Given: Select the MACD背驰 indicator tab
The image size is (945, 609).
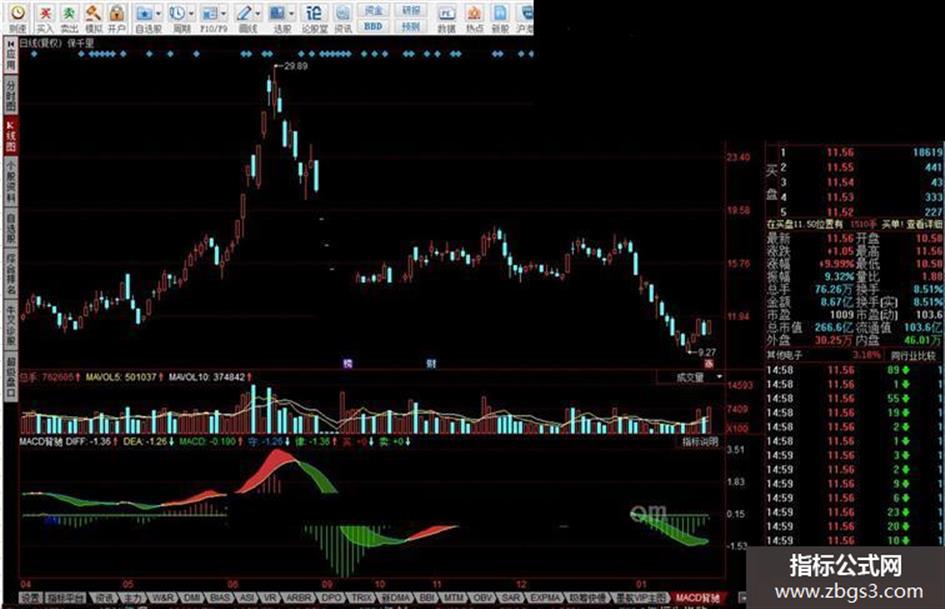Looking at the screenshot, I should pyautogui.click(x=698, y=598).
